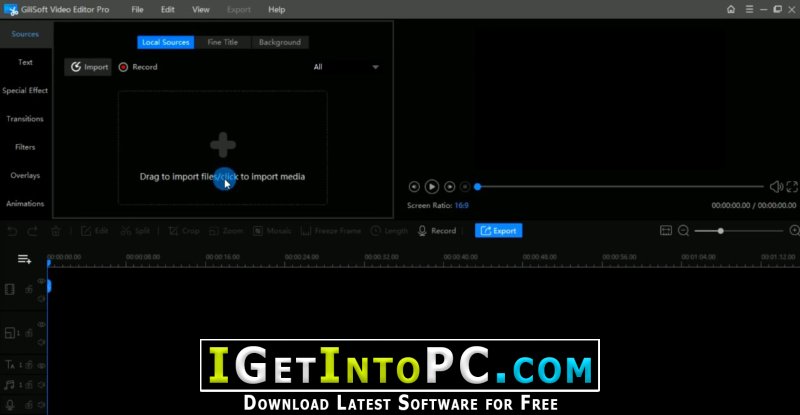
Task: Click the Split scissors tool
Action: pos(135,231)
